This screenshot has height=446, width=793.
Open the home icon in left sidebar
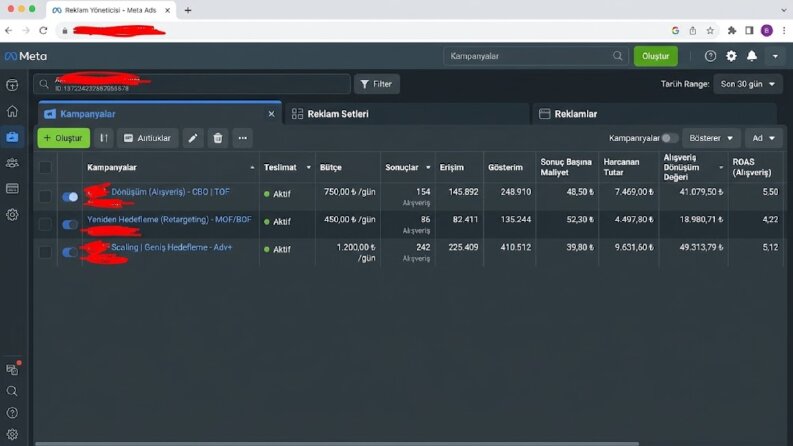click(12, 111)
